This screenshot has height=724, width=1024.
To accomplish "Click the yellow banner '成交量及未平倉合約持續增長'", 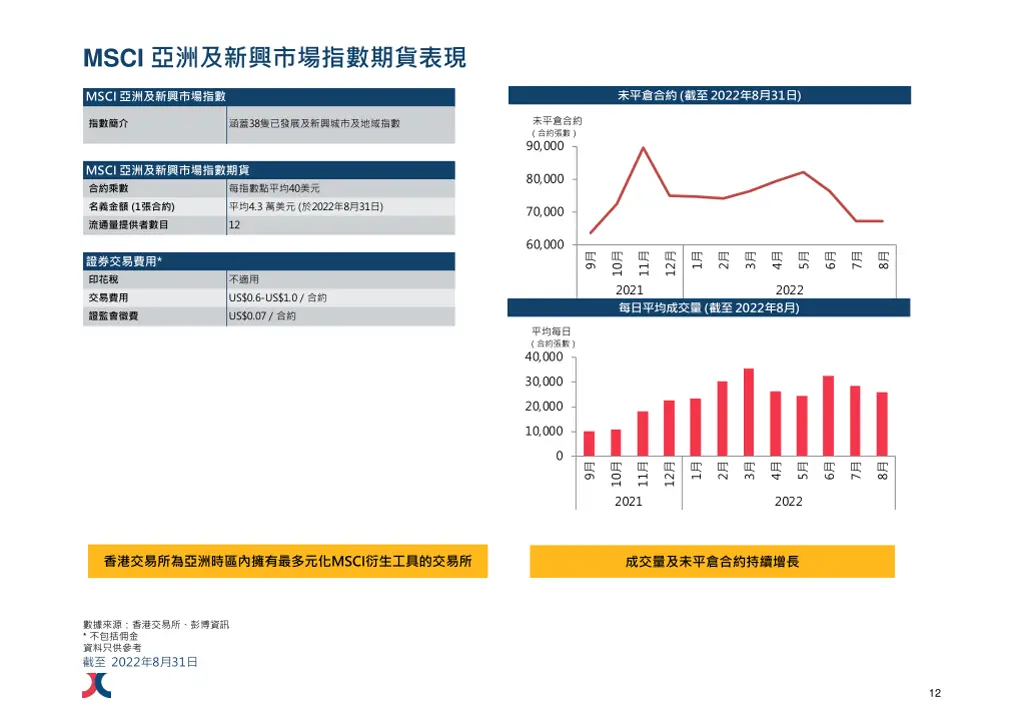I will point(712,561).
